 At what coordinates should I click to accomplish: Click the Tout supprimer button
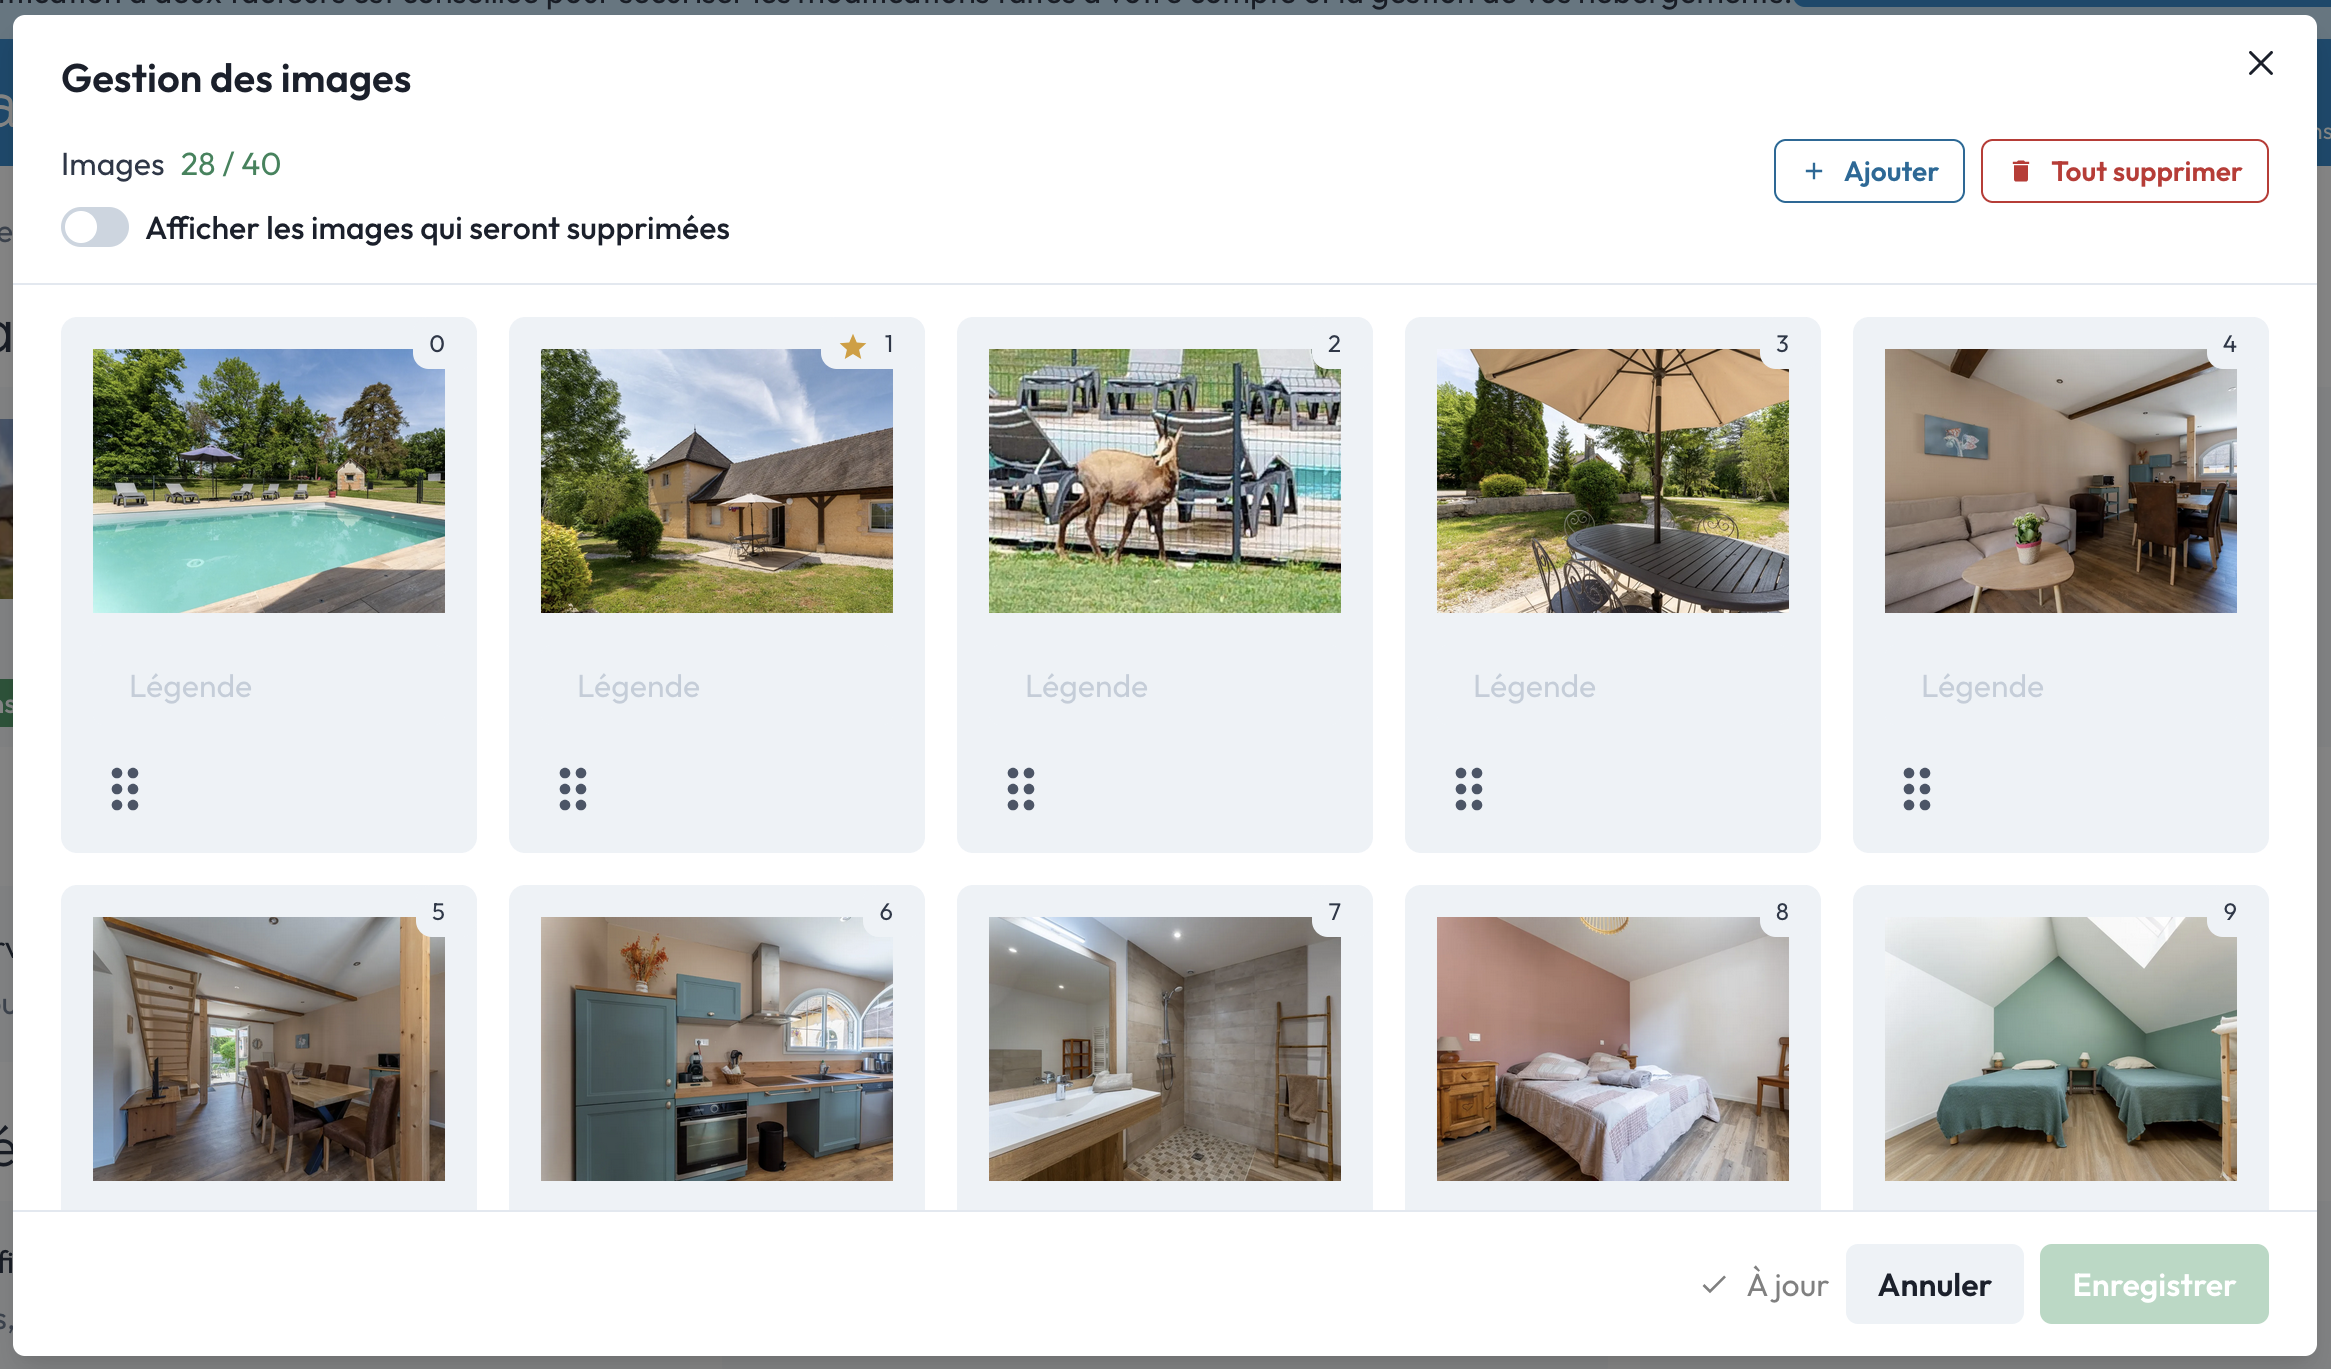click(2124, 171)
